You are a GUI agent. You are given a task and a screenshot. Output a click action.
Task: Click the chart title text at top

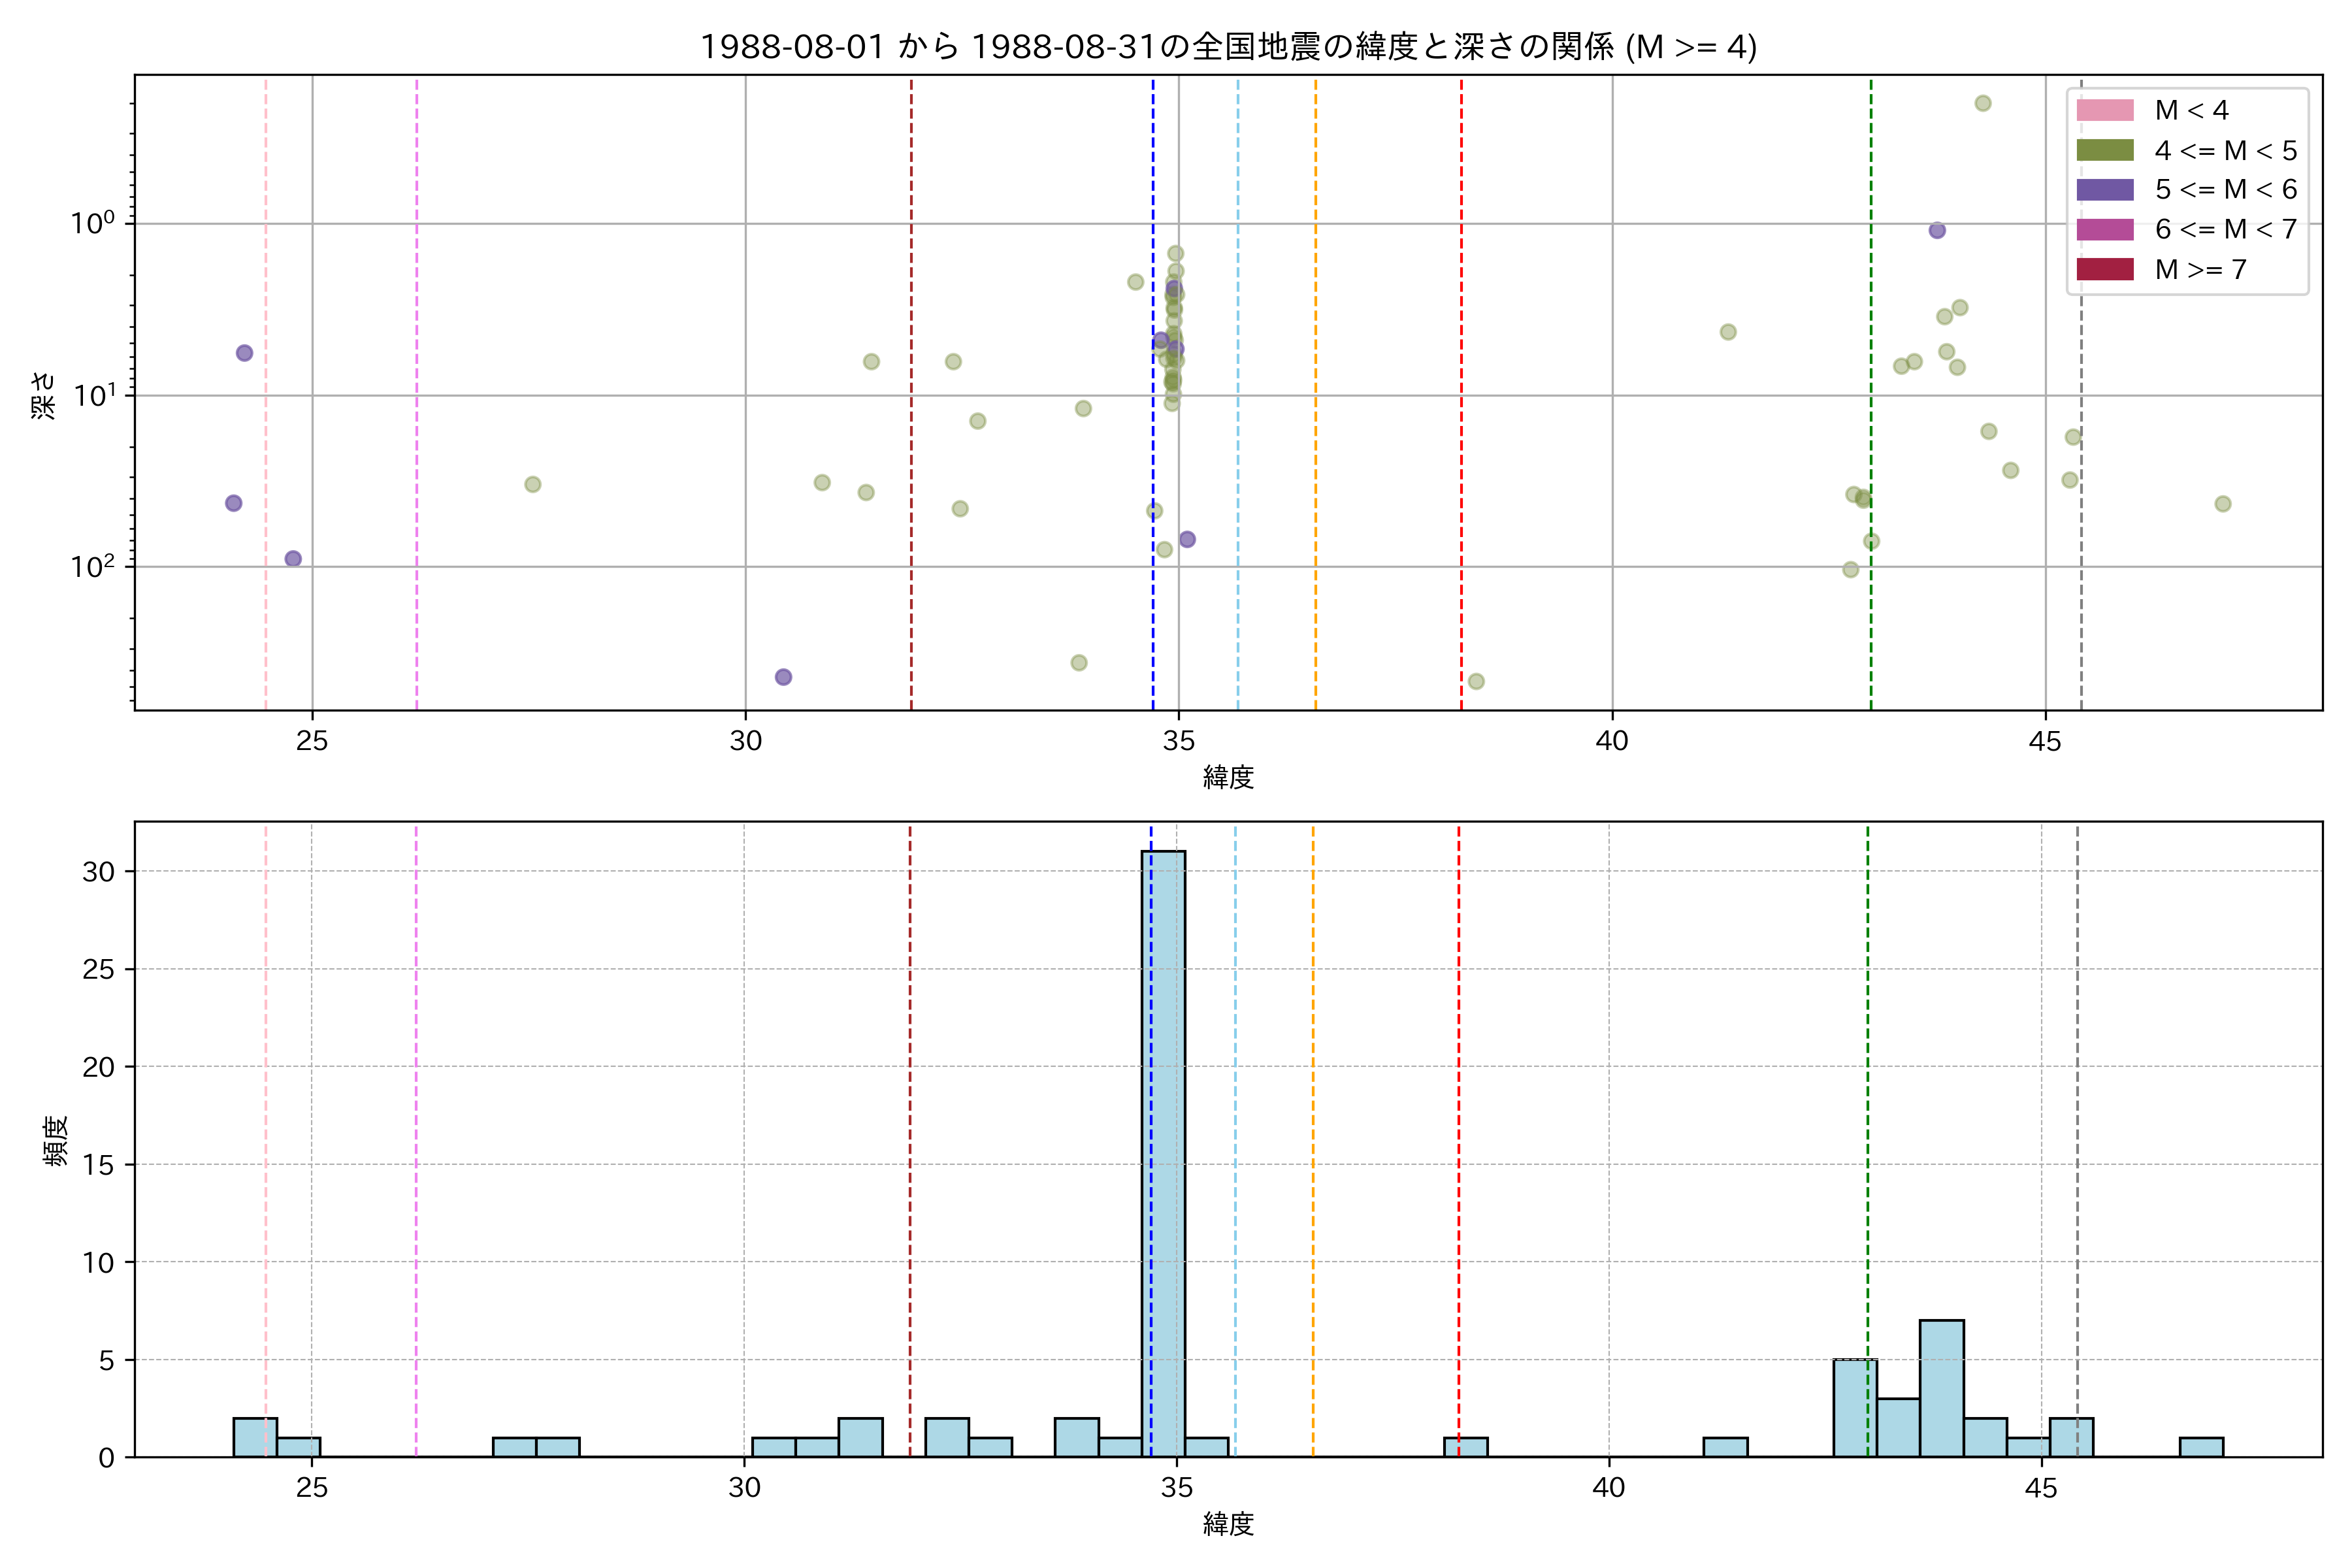pyautogui.click(x=1227, y=47)
